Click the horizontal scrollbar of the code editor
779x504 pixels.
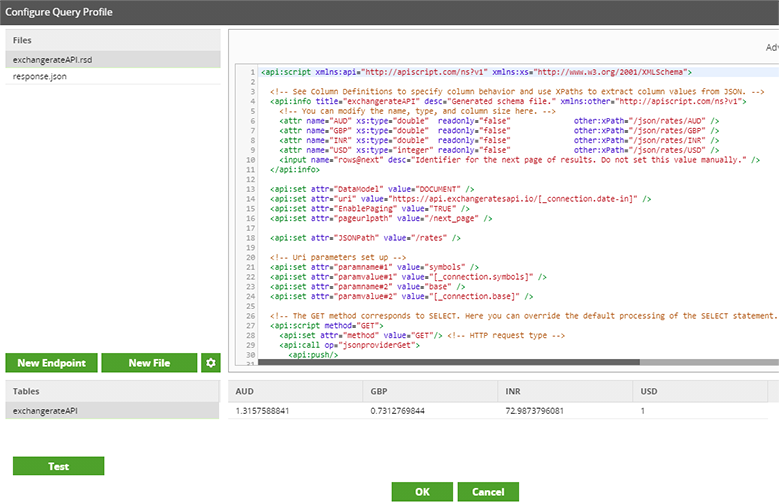tap(449, 362)
